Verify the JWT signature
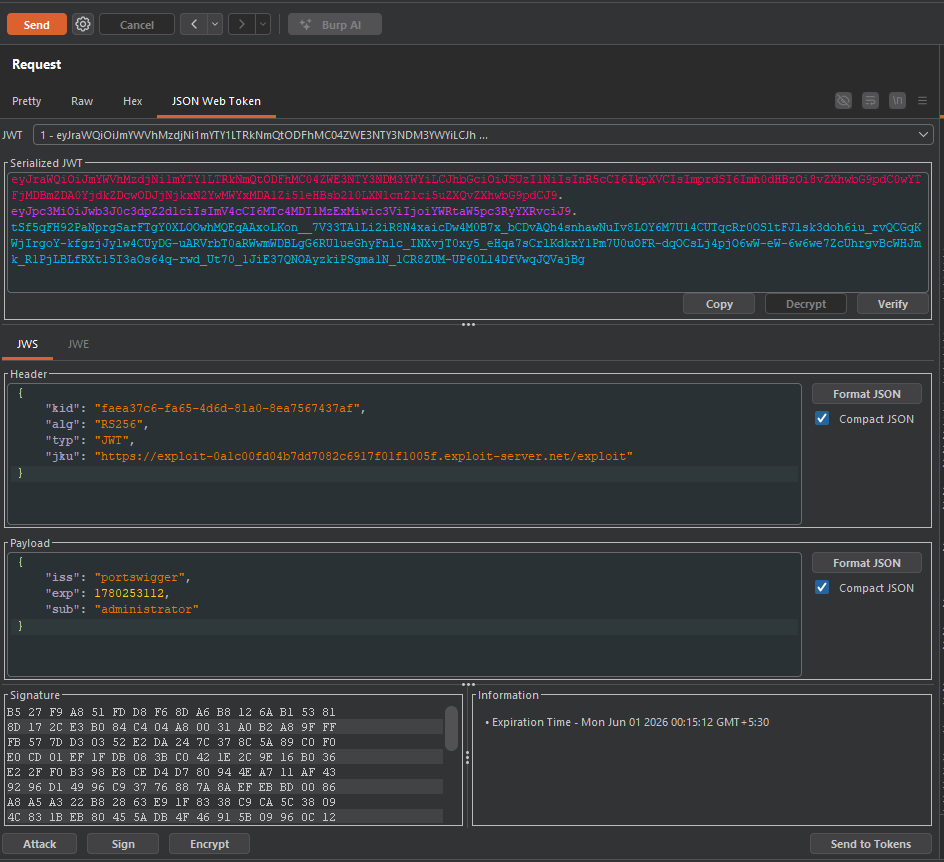This screenshot has height=862, width=944. click(x=892, y=304)
